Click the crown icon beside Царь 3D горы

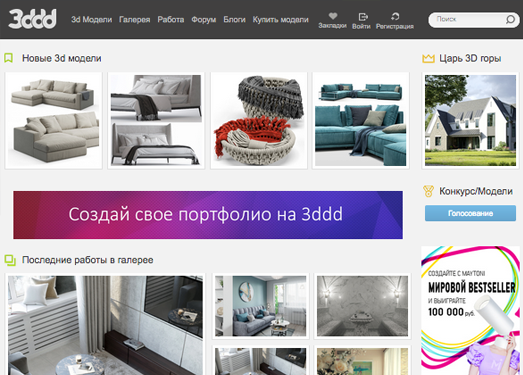(x=428, y=58)
